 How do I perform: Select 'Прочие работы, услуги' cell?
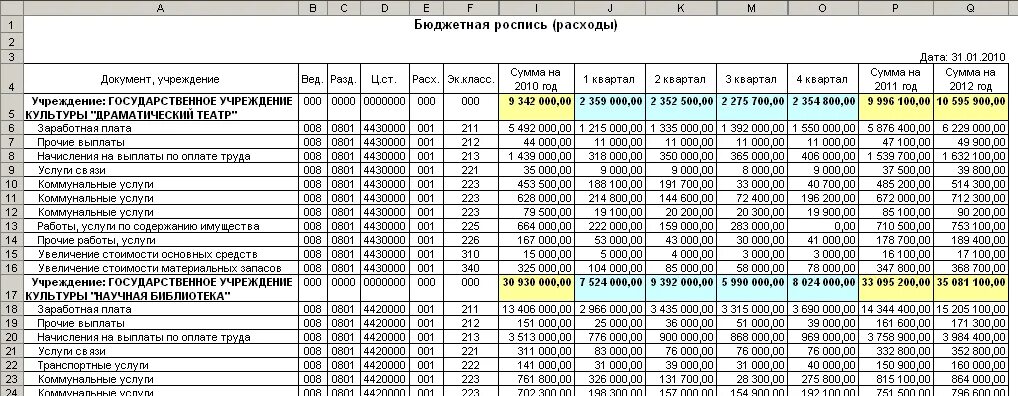[x=161, y=240]
